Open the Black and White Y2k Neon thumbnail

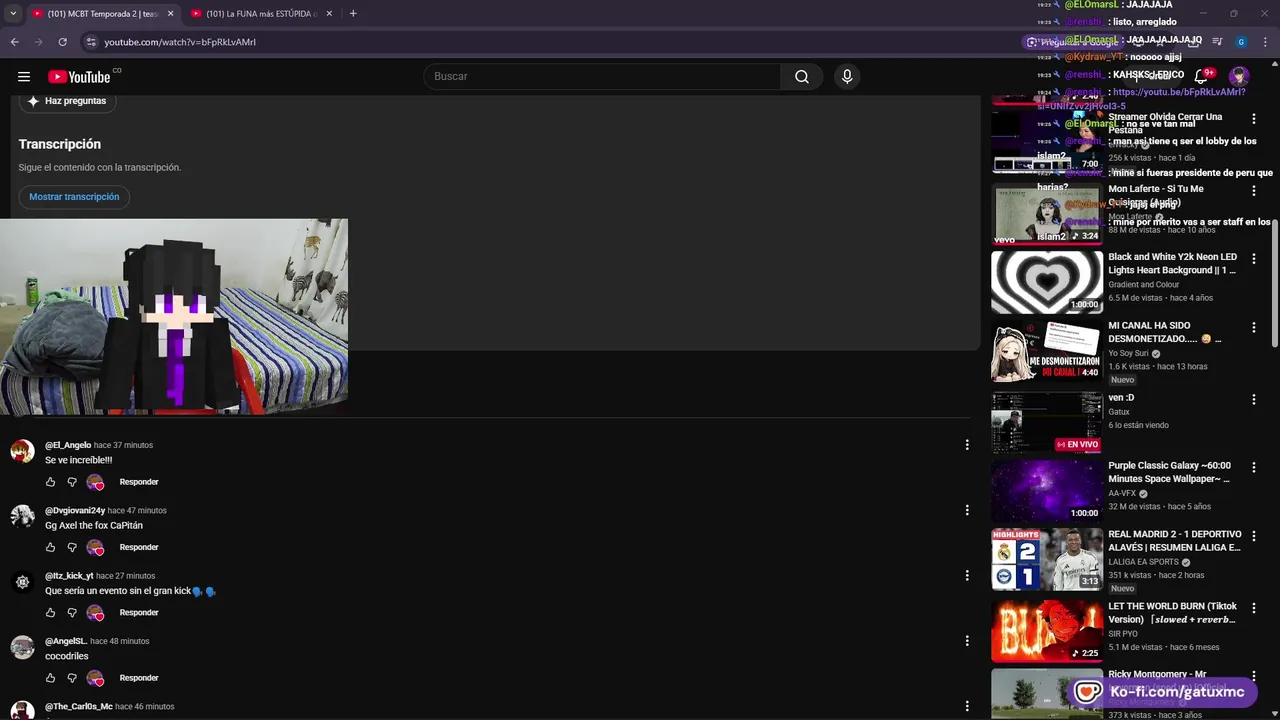(1046, 282)
